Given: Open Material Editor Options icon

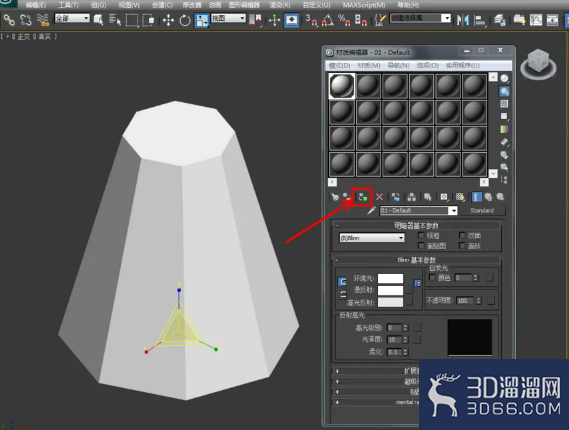Looking at the screenshot, I should (x=504, y=155).
